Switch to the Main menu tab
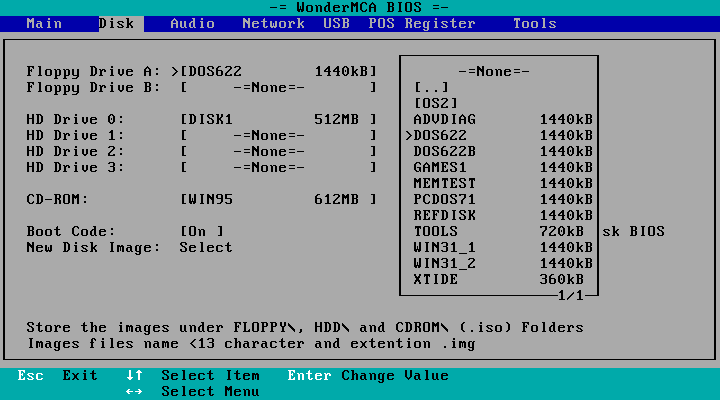This screenshot has width=720, height=400. pyautogui.click(x=44, y=23)
